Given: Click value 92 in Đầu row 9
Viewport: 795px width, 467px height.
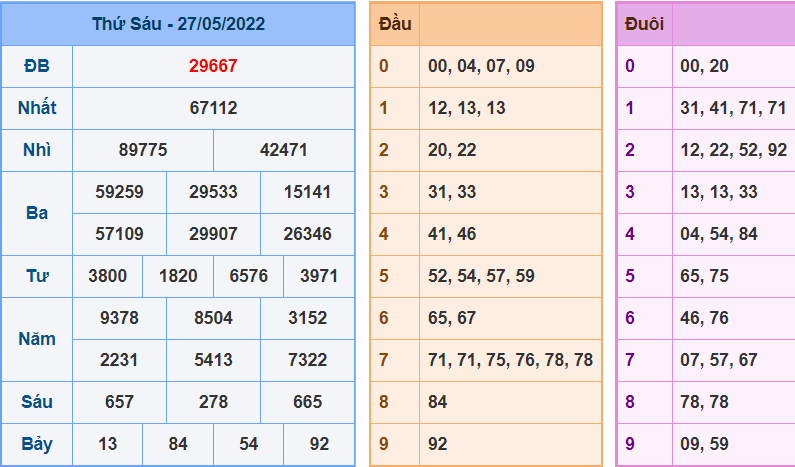Looking at the screenshot, I should pos(438,445).
